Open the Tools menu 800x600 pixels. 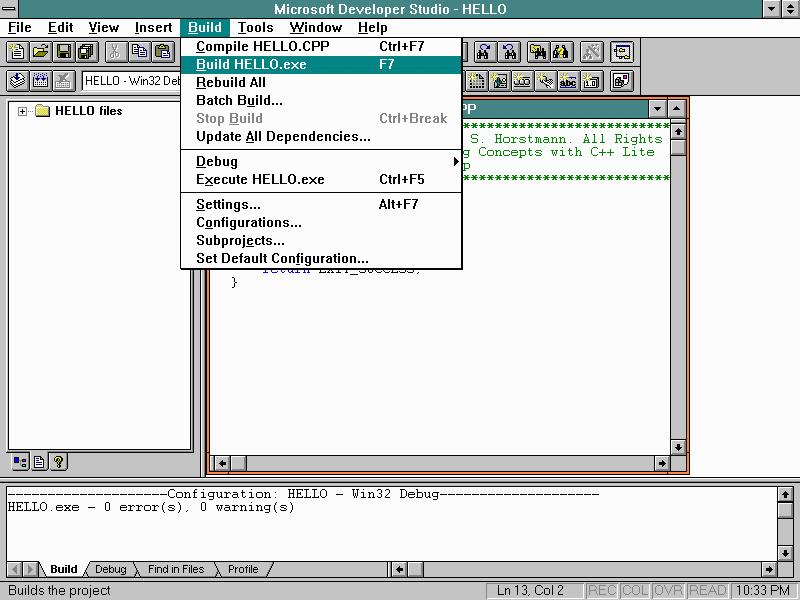[255, 27]
